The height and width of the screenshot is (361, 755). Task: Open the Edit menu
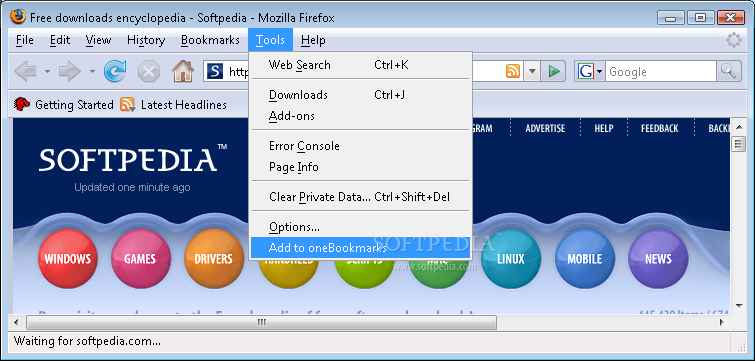(x=60, y=40)
